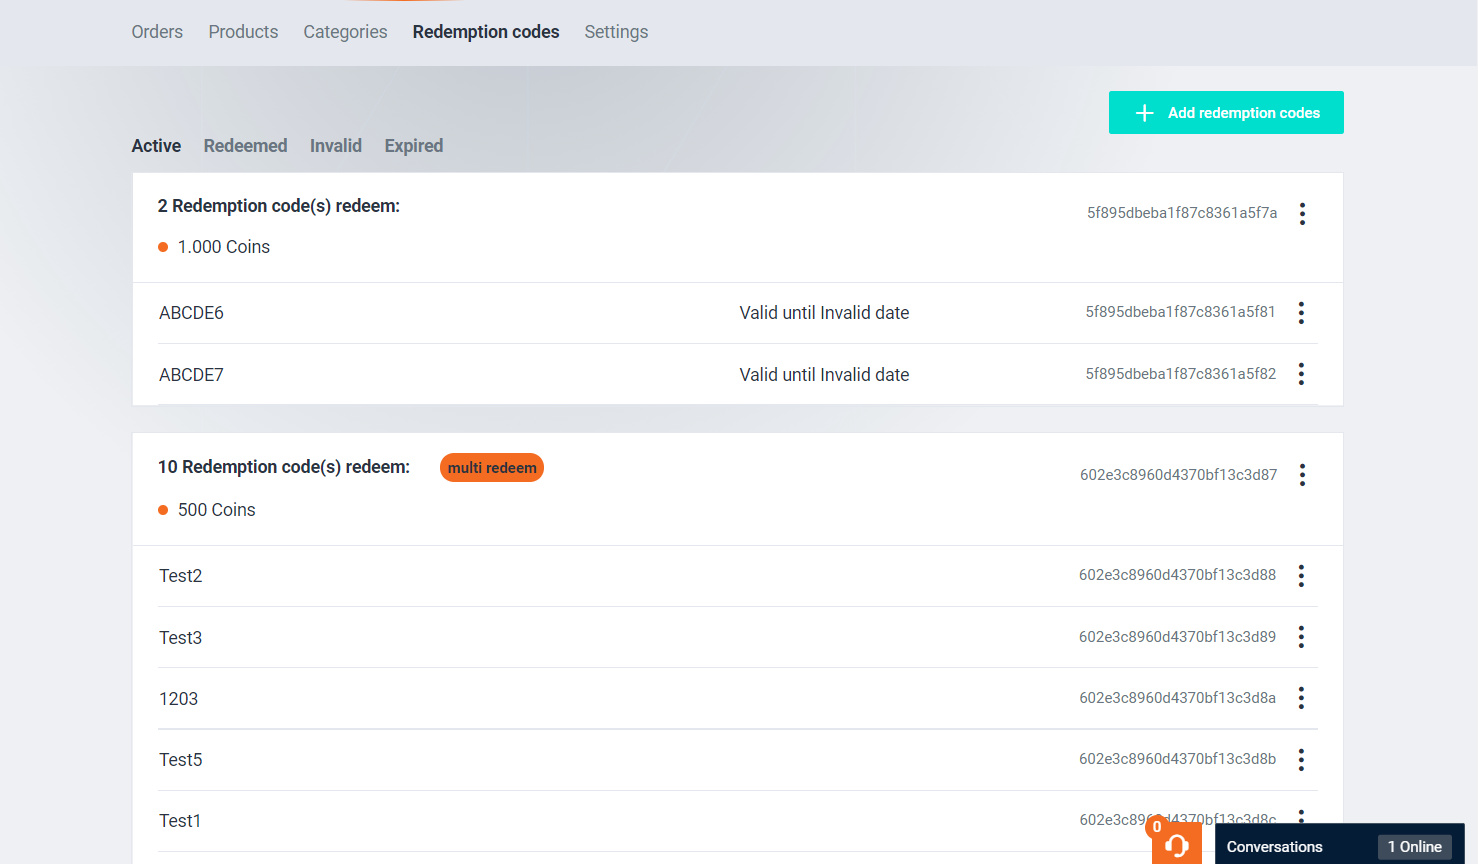The width and height of the screenshot is (1478, 864).
Task: Open options menu for code Test2
Action: 1301,576
